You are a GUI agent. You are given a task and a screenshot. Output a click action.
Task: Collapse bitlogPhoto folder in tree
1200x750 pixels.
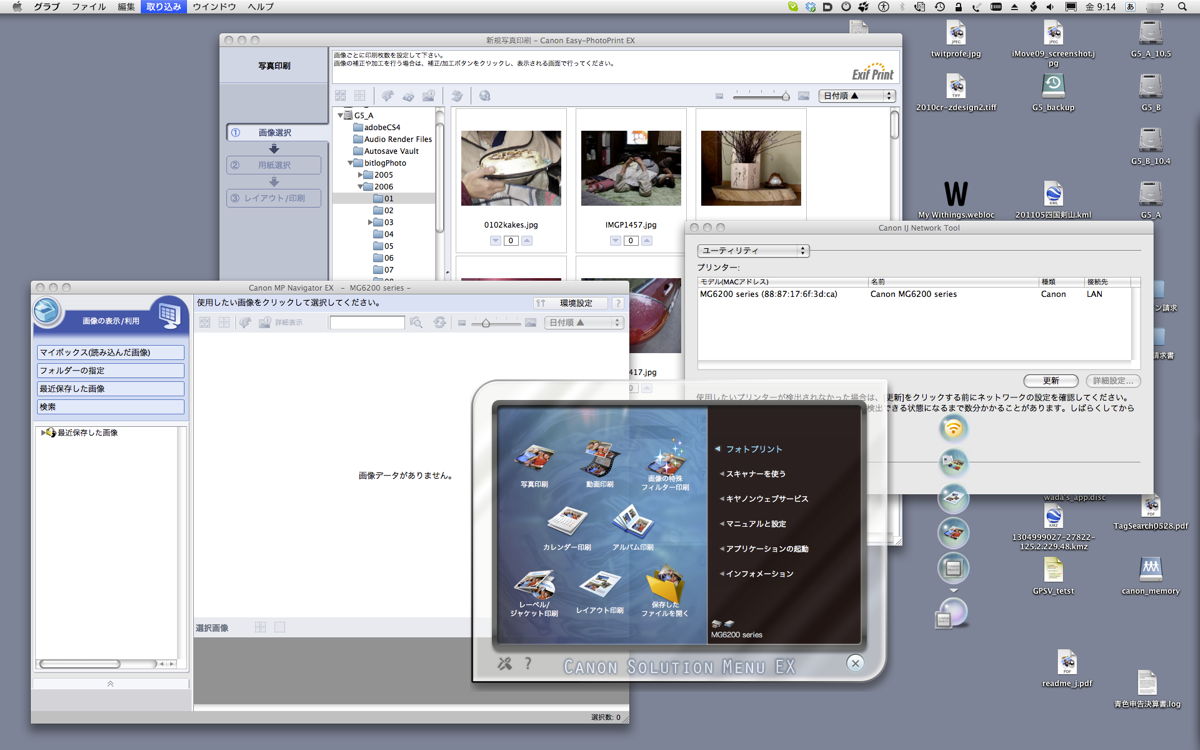[351, 162]
